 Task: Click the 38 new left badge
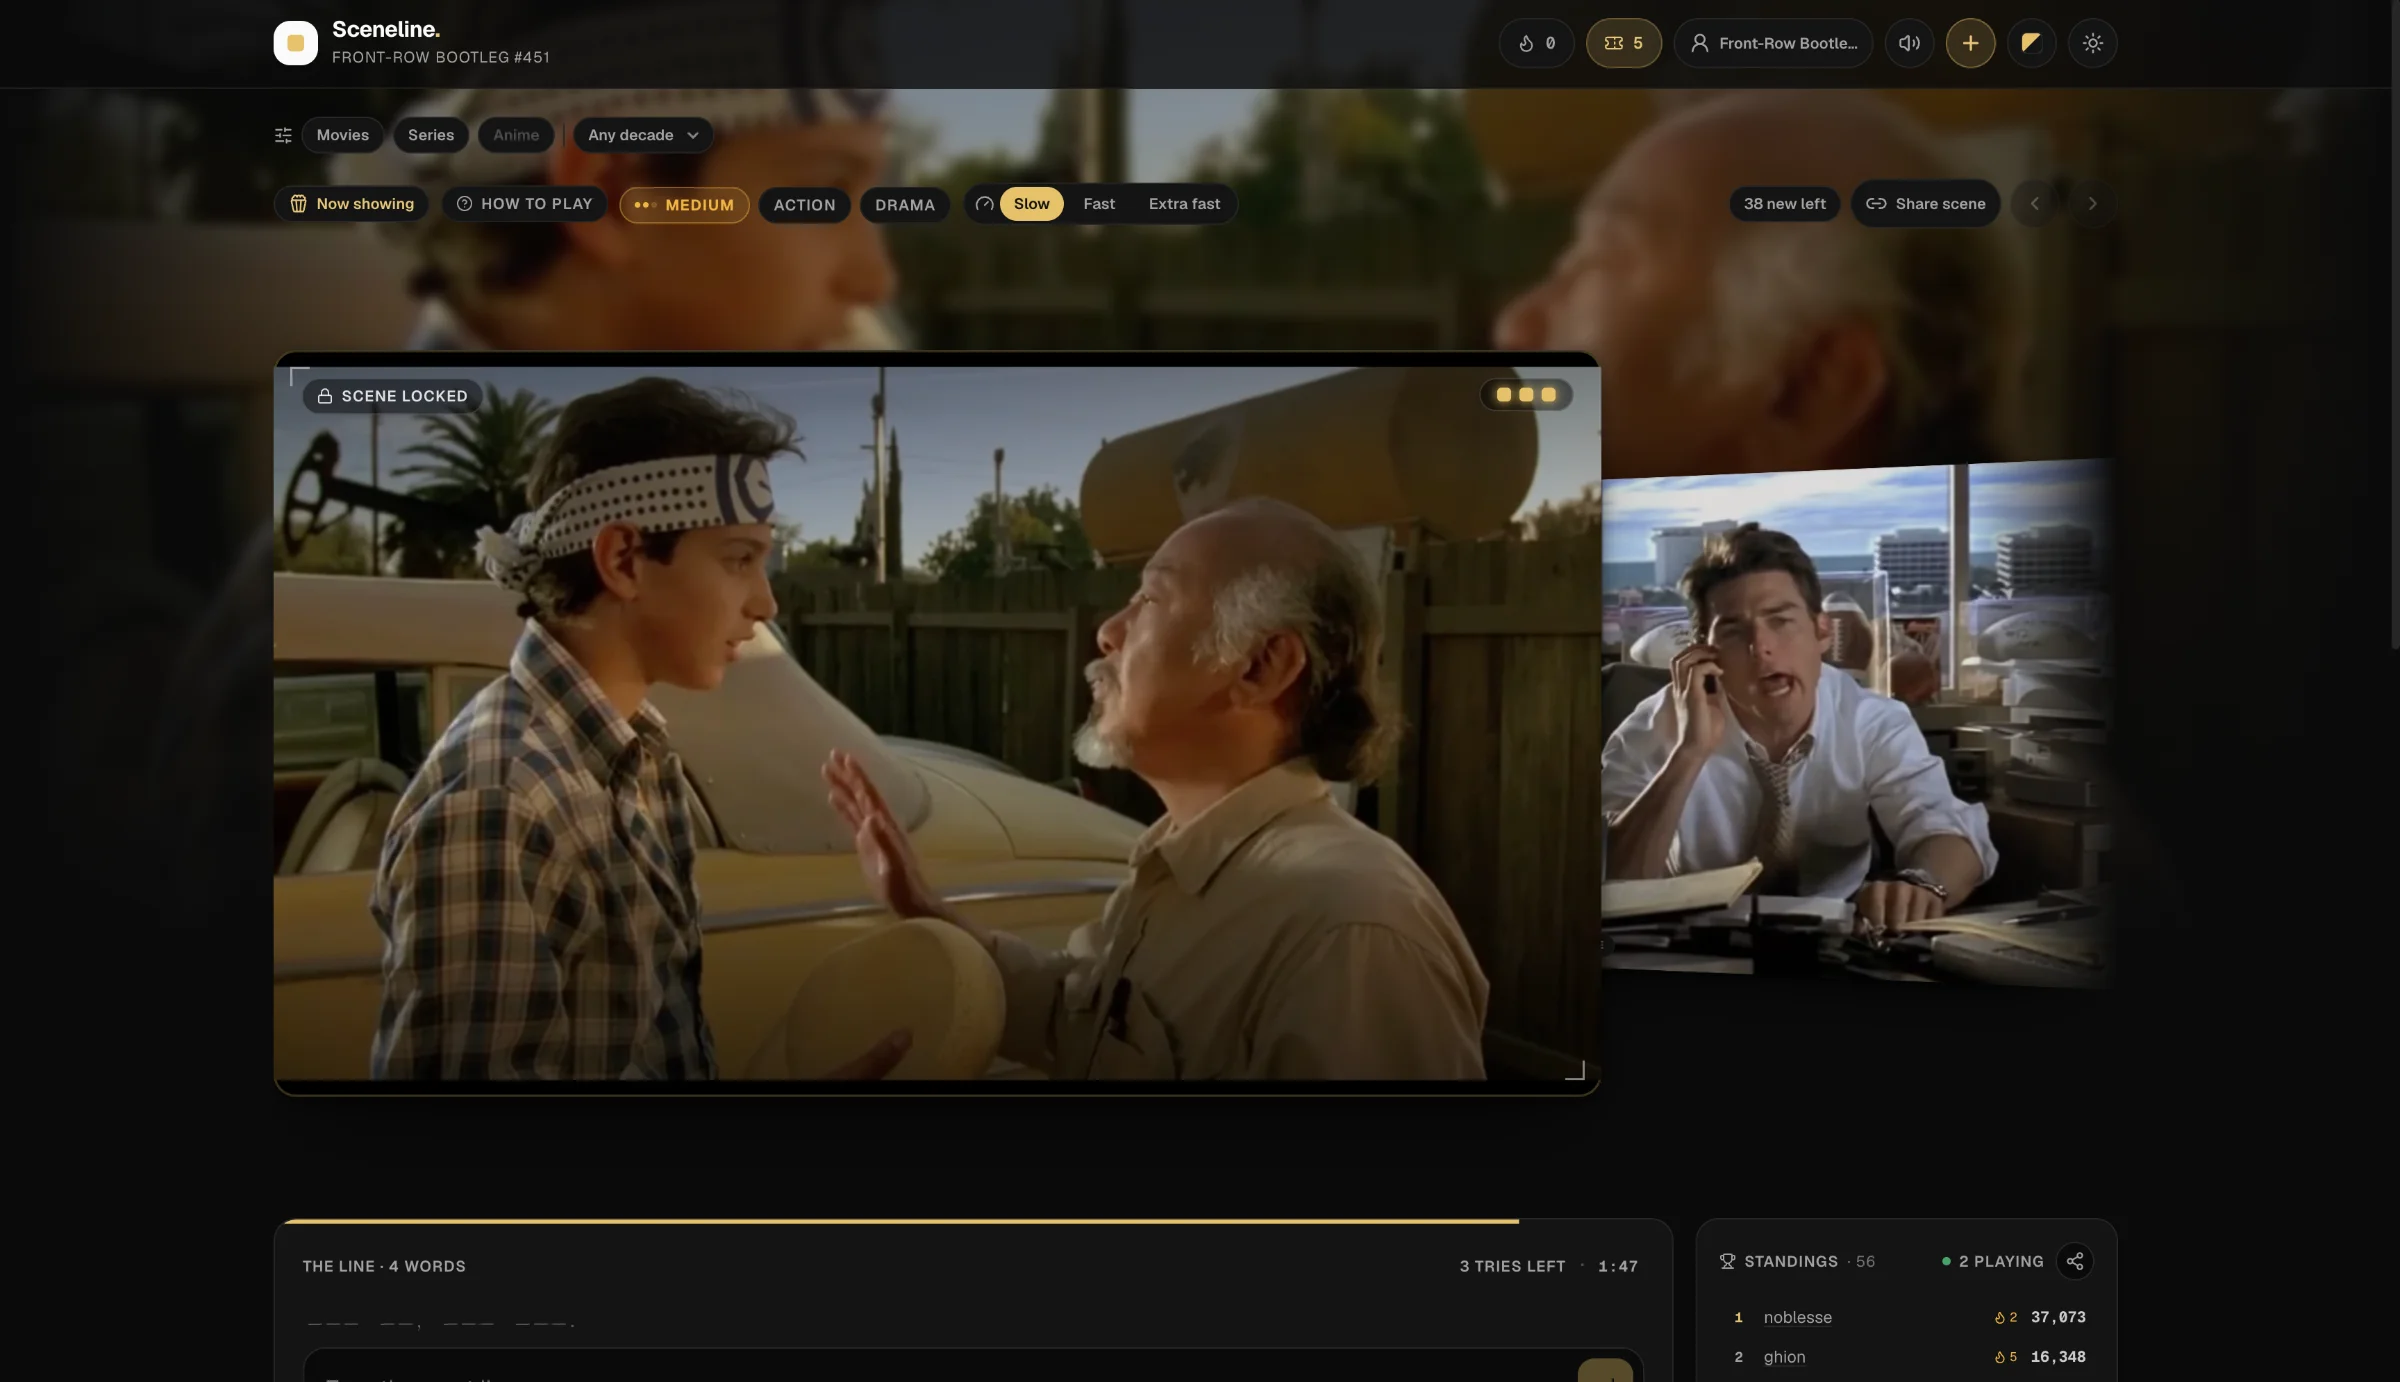(x=1784, y=204)
